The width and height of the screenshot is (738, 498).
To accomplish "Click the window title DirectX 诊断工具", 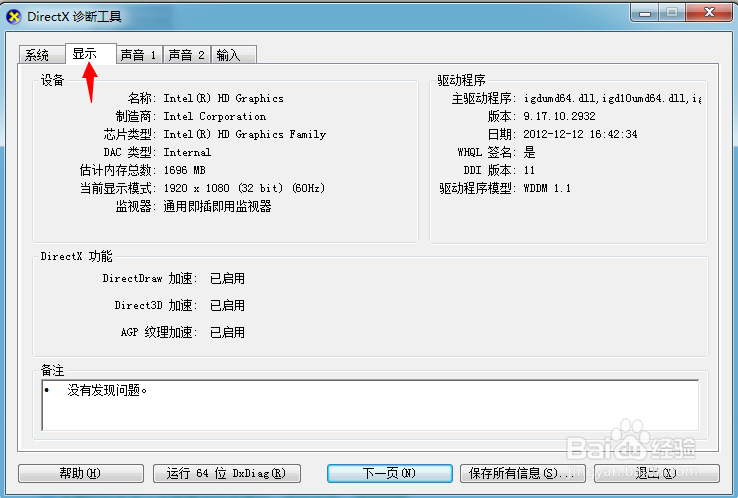I will pos(74,17).
